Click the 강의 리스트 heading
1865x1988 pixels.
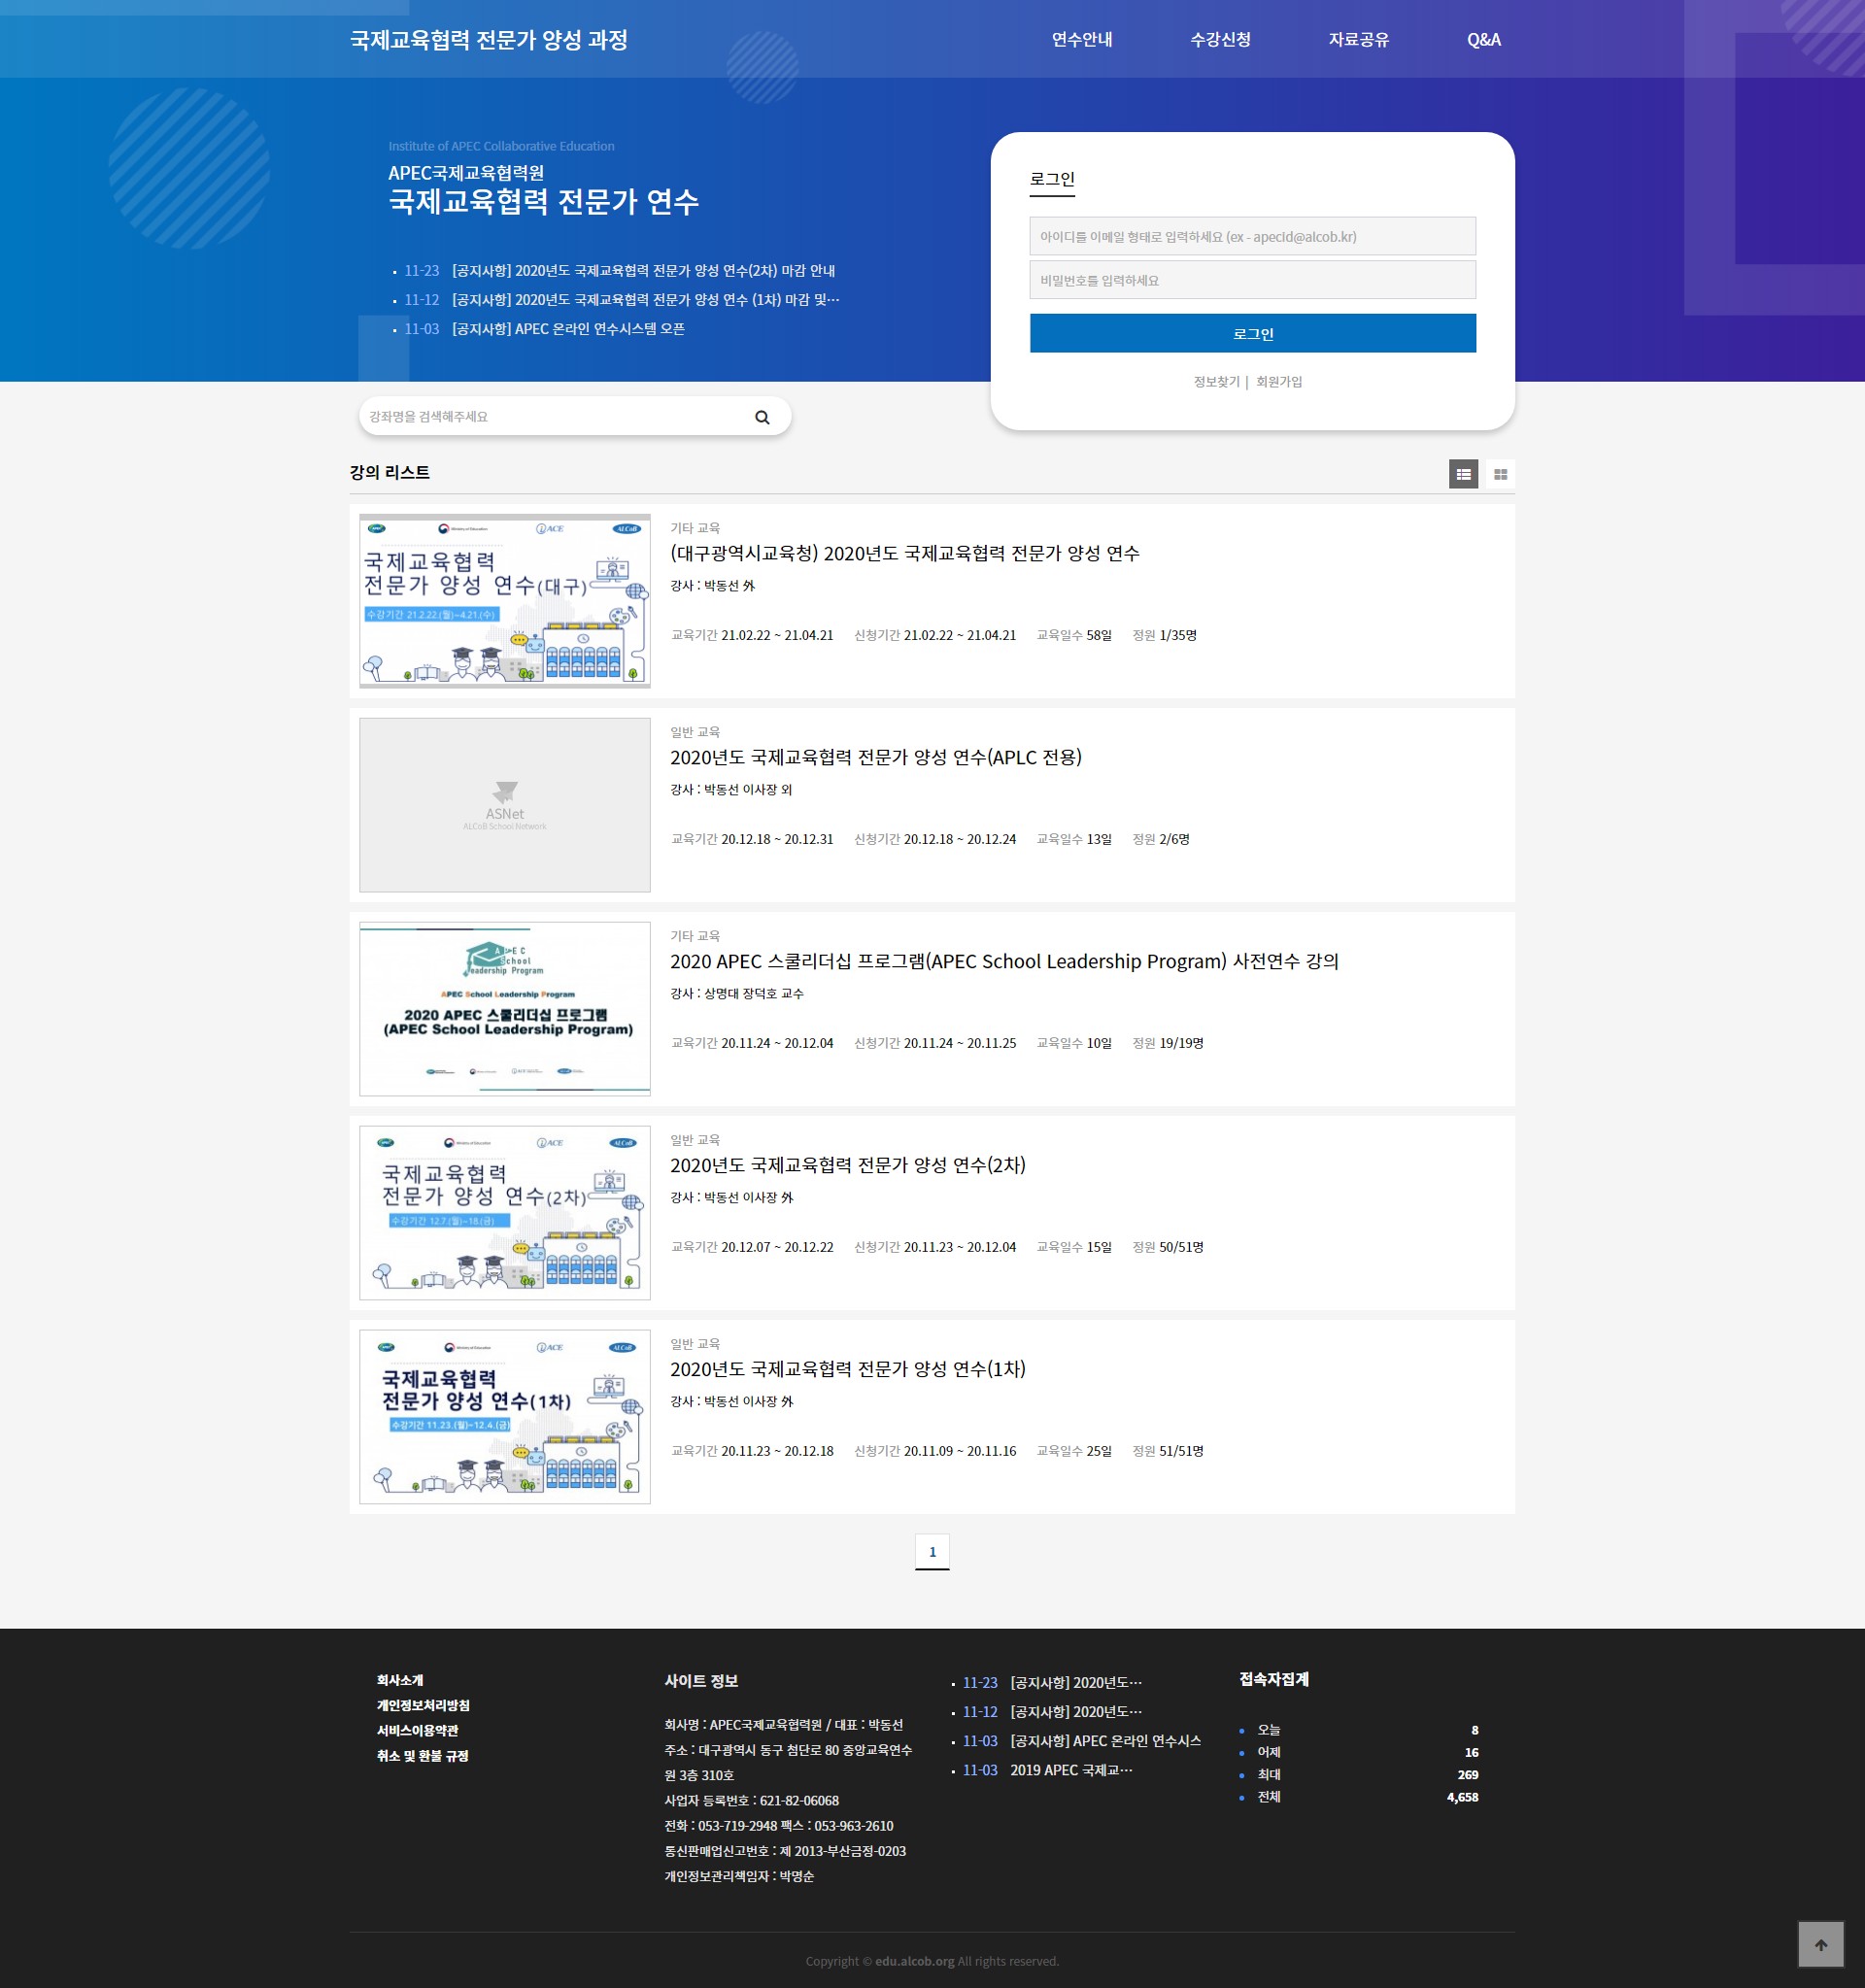tap(390, 472)
